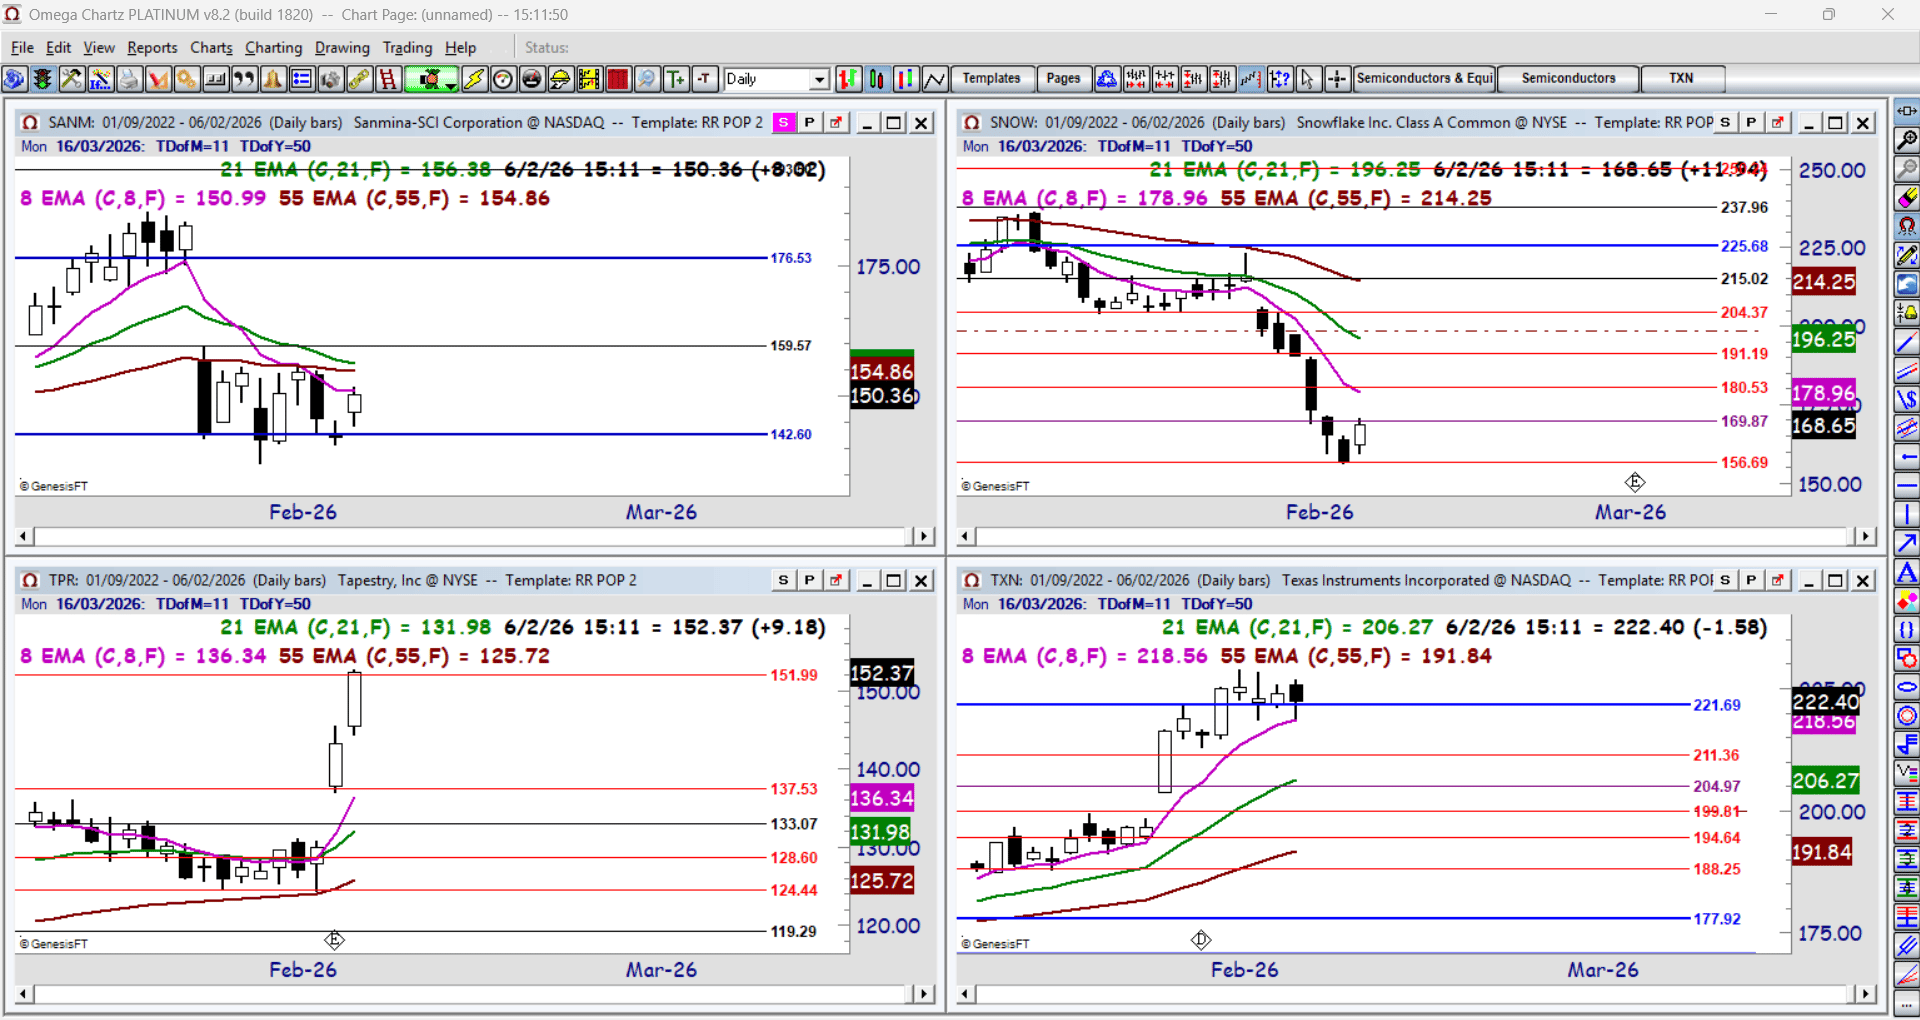Open the Pages dropdown button

(x=1063, y=78)
